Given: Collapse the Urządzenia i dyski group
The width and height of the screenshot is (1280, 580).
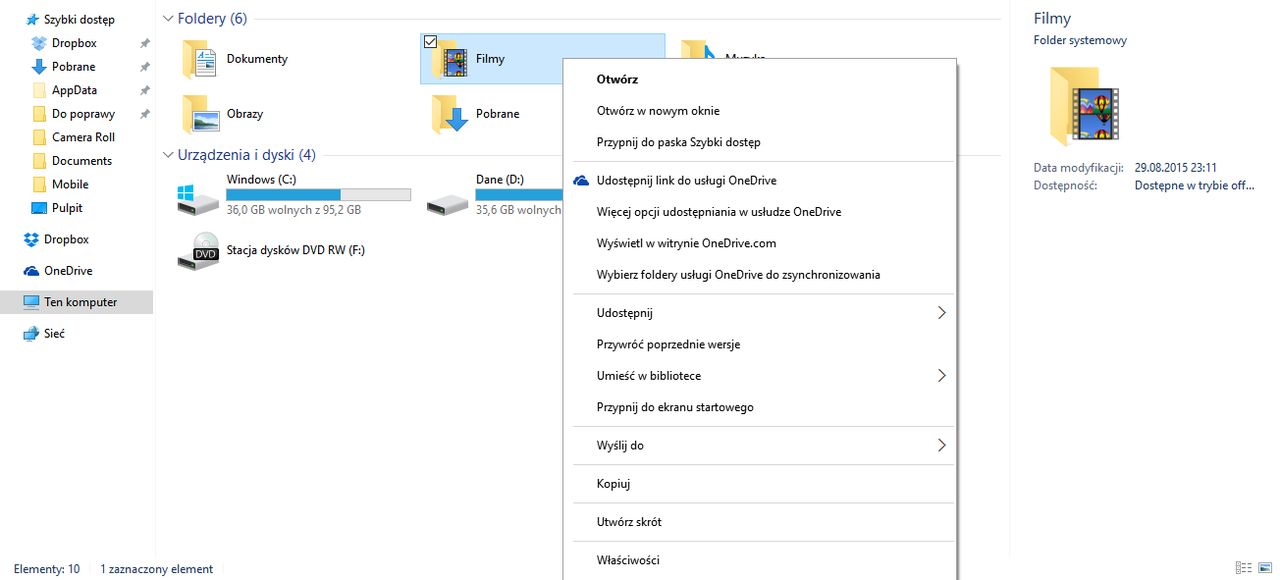Looking at the screenshot, I should pyautogui.click(x=167, y=155).
